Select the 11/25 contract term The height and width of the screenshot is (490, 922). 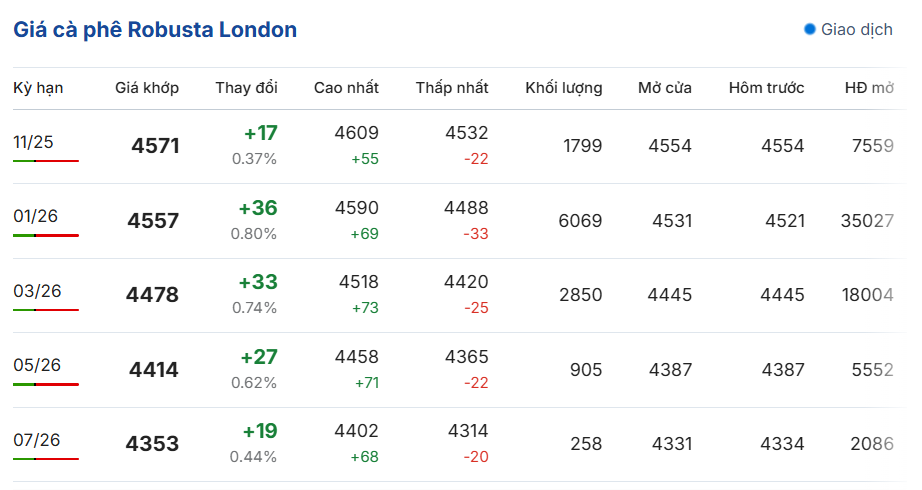coord(33,142)
